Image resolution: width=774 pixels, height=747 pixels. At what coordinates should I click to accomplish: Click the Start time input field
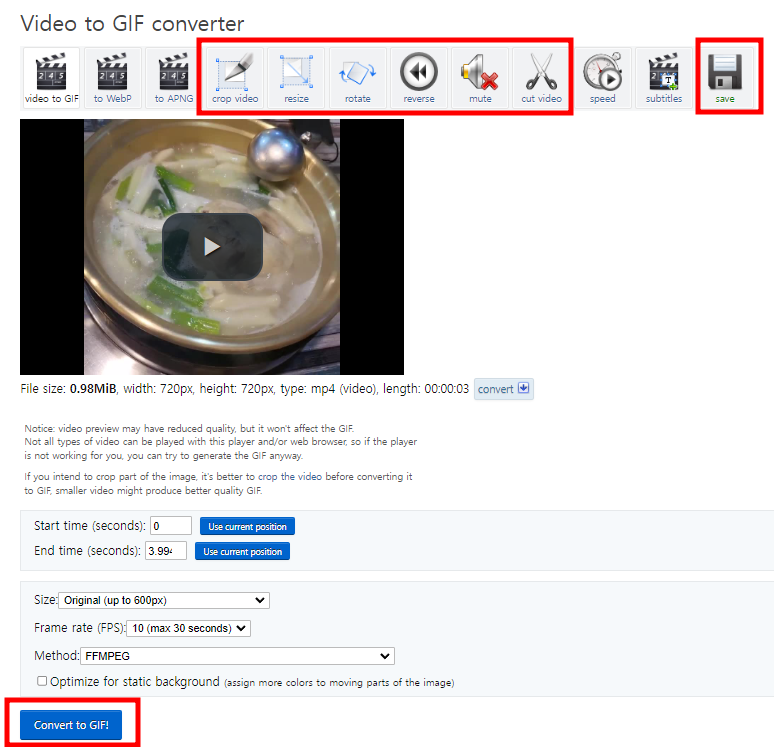(x=171, y=526)
